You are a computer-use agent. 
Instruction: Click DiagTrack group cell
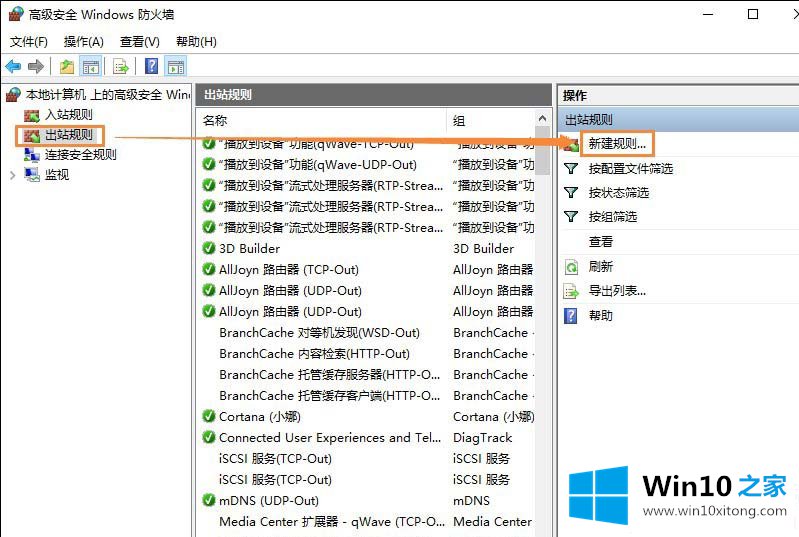(483, 438)
